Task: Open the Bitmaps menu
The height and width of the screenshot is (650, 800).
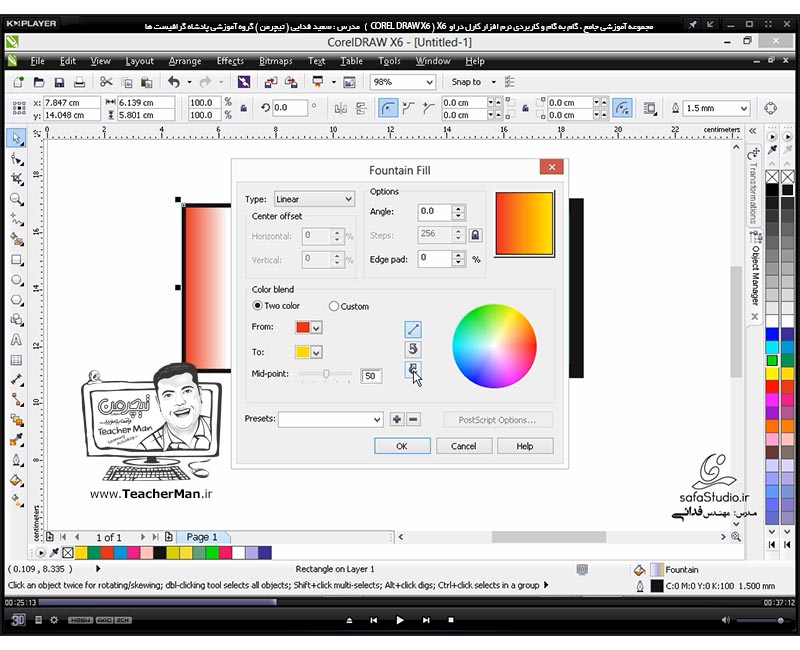Action: coord(276,61)
